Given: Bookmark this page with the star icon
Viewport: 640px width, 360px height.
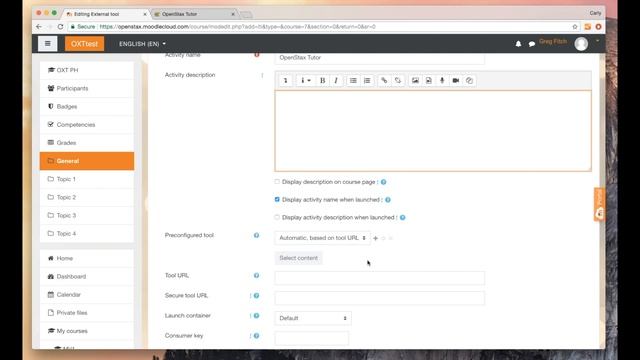Looking at the screenshot, I should [575, 27].
